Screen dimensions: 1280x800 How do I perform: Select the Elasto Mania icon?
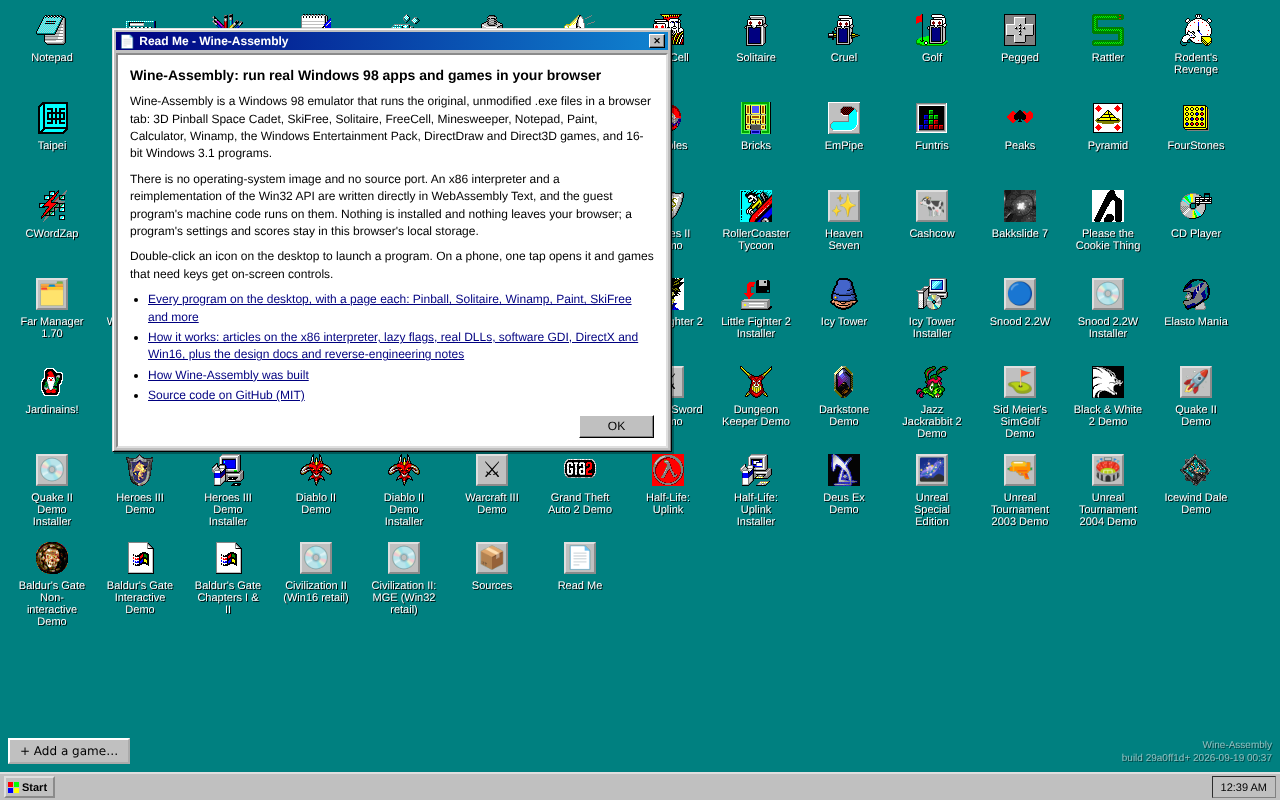(x=1196, y=294)
